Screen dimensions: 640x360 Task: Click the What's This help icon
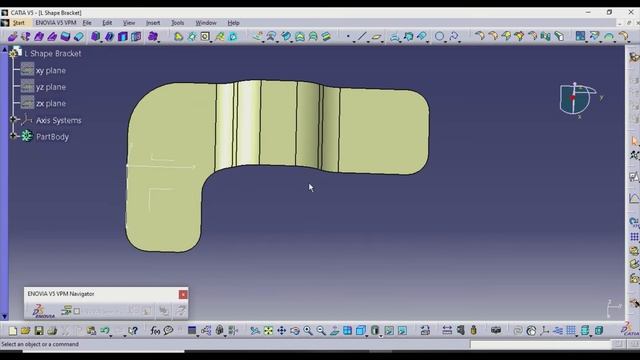coord(133,331)
